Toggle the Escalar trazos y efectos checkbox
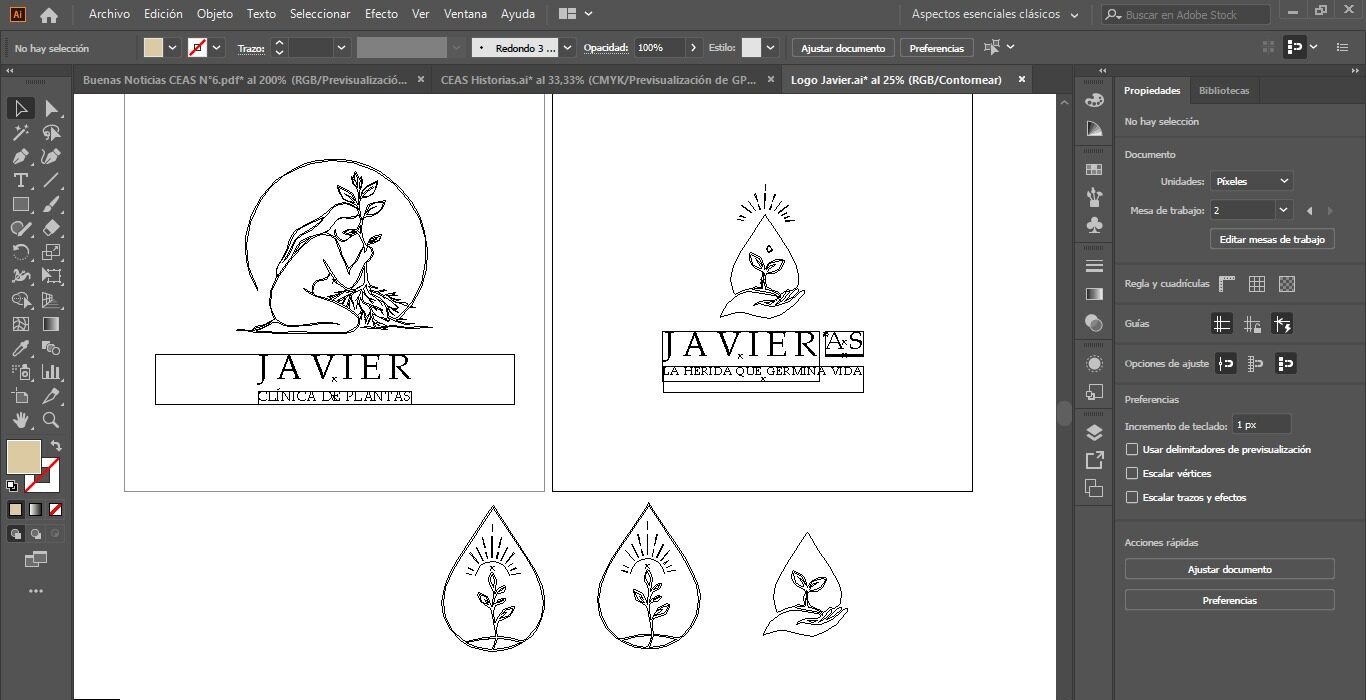1366x700 pixels. [x=1132, y=498]
